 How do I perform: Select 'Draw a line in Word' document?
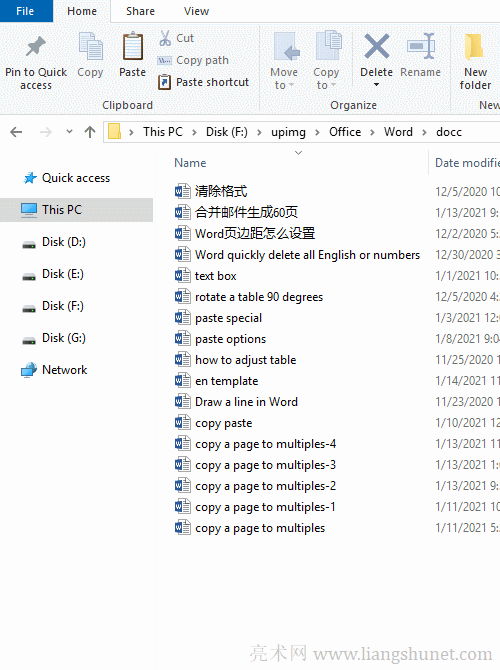(x=246, y=402)
